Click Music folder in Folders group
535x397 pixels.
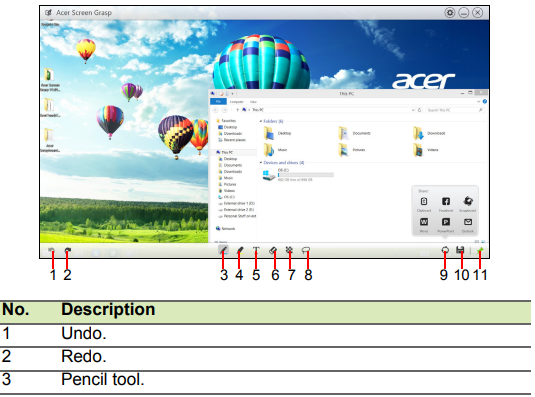[276, 150]
